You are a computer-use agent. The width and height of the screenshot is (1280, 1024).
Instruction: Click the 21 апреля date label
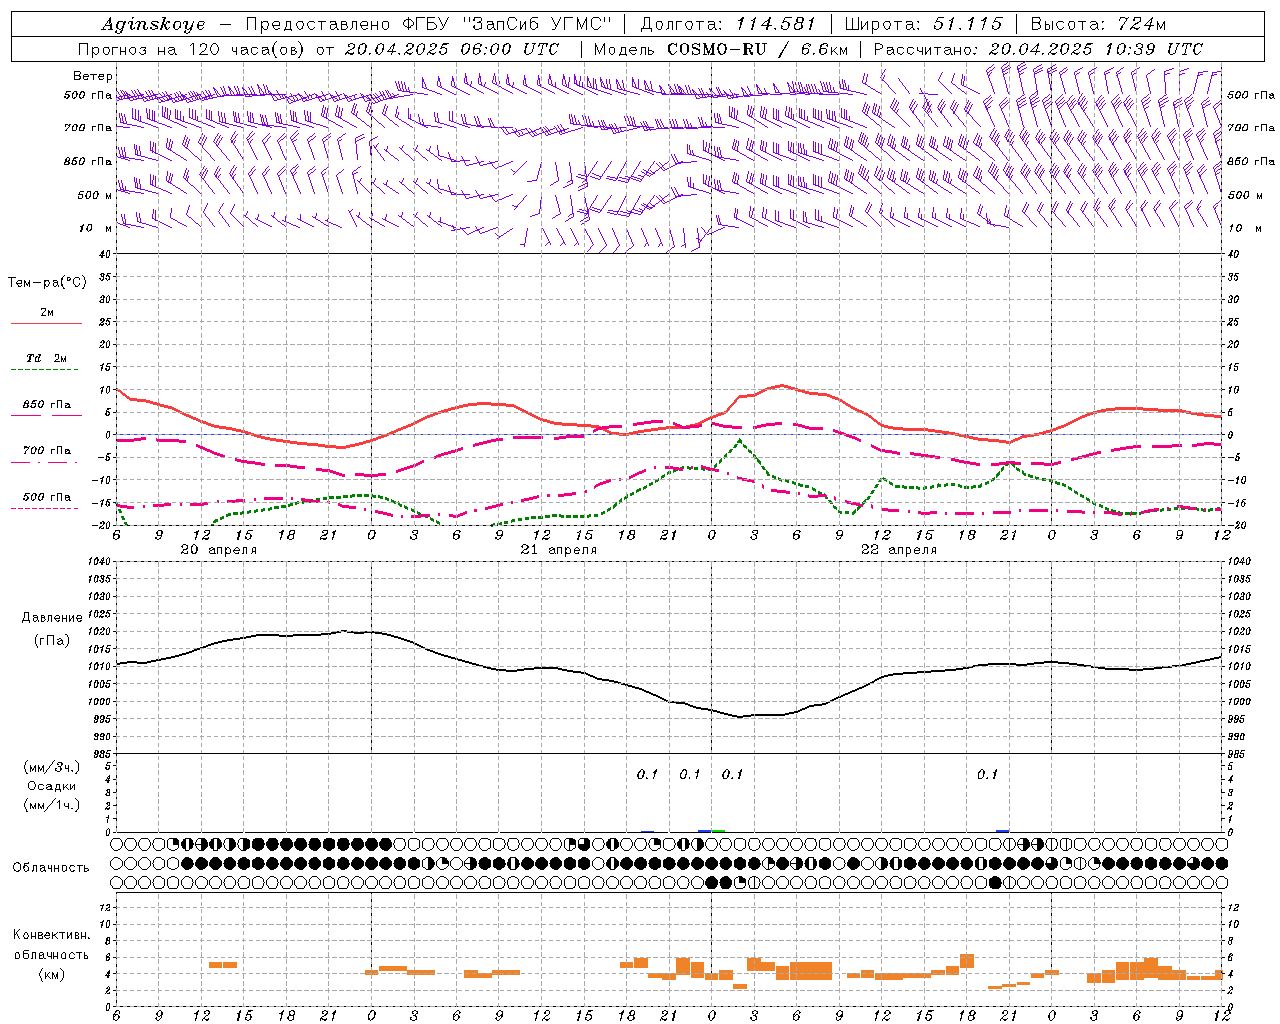click(x=558, y=550)
